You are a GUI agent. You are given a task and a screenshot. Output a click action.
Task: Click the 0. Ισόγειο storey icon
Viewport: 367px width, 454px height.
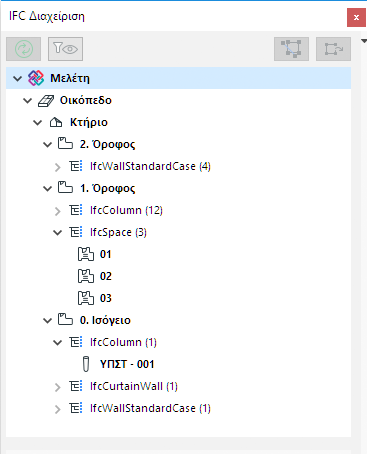[65, 319]
